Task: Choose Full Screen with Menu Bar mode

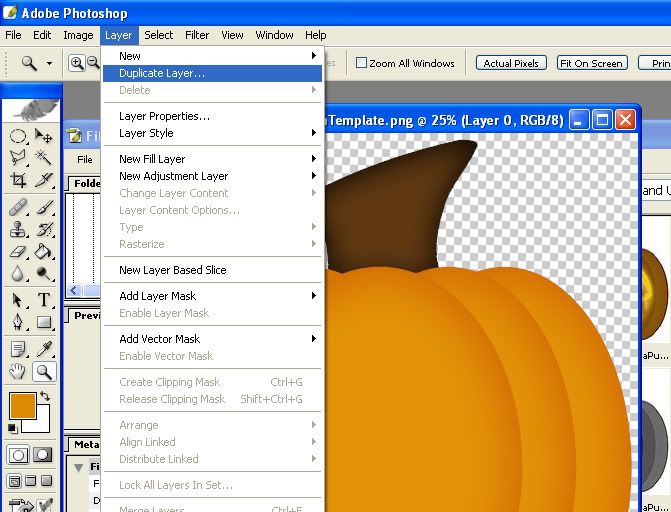Action: click(x=30, y=481)
